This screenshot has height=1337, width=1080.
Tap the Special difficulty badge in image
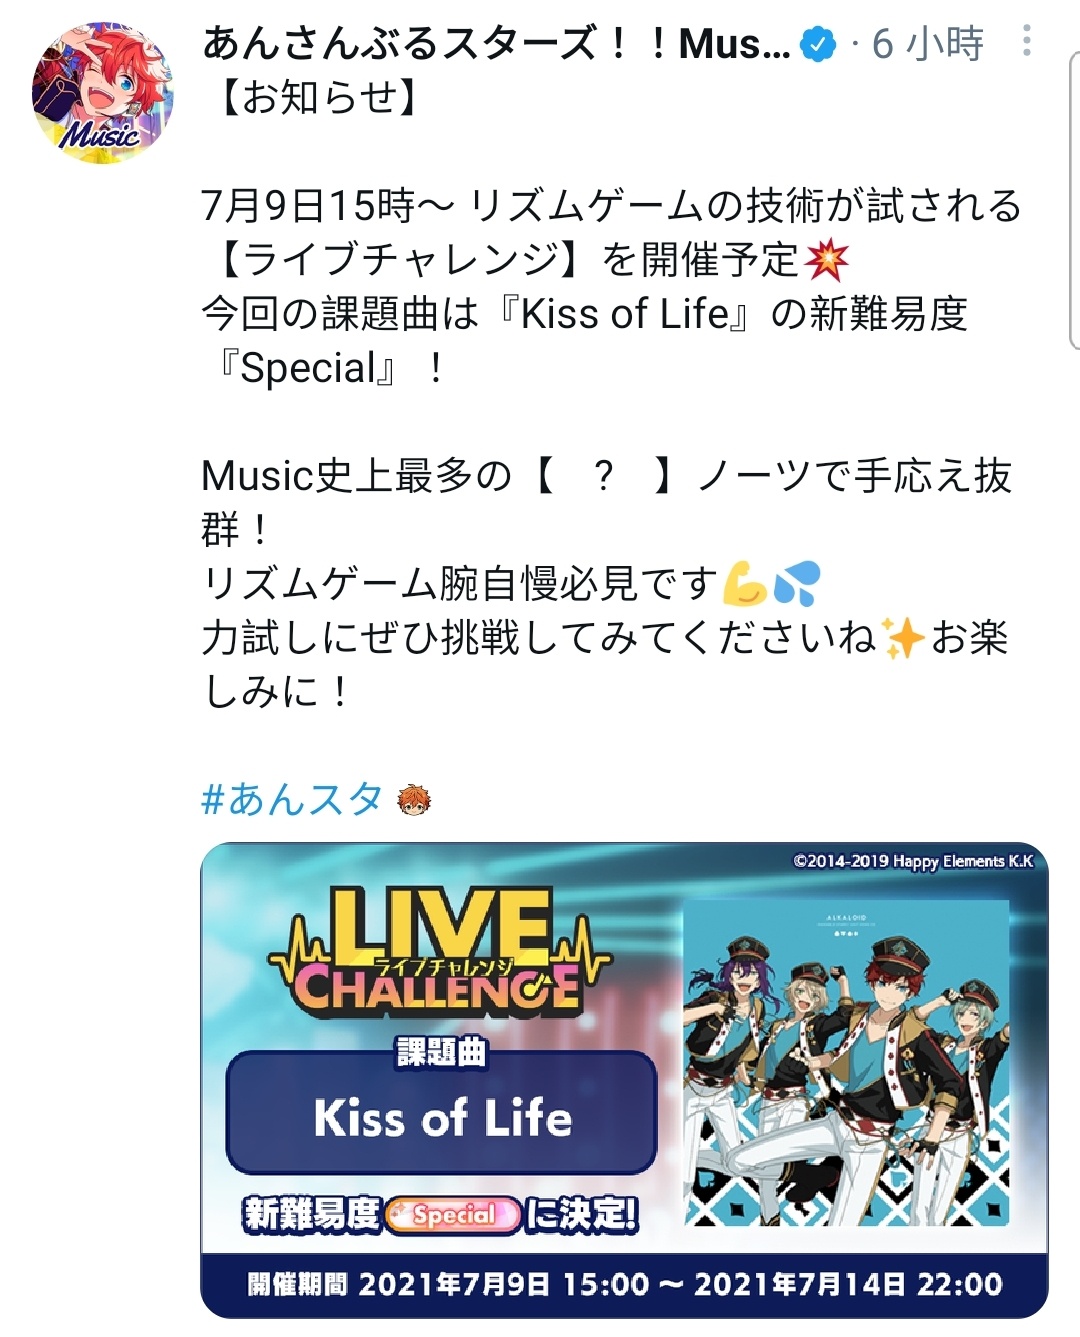click(453, 1215)
